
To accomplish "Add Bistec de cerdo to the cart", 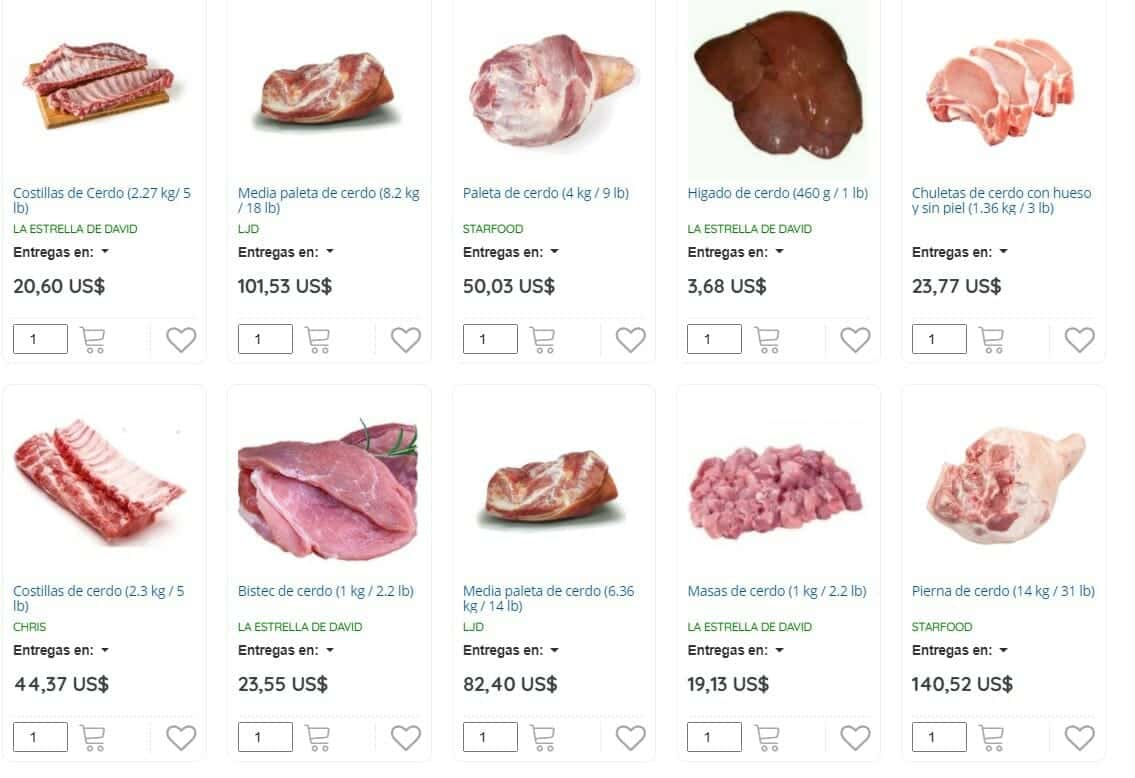I will [x=318, y=737].
